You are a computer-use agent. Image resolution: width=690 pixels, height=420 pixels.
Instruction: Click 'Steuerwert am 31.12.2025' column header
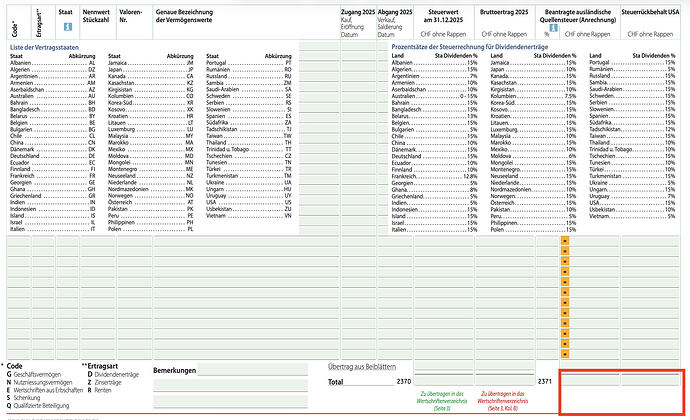pos(443,16)
